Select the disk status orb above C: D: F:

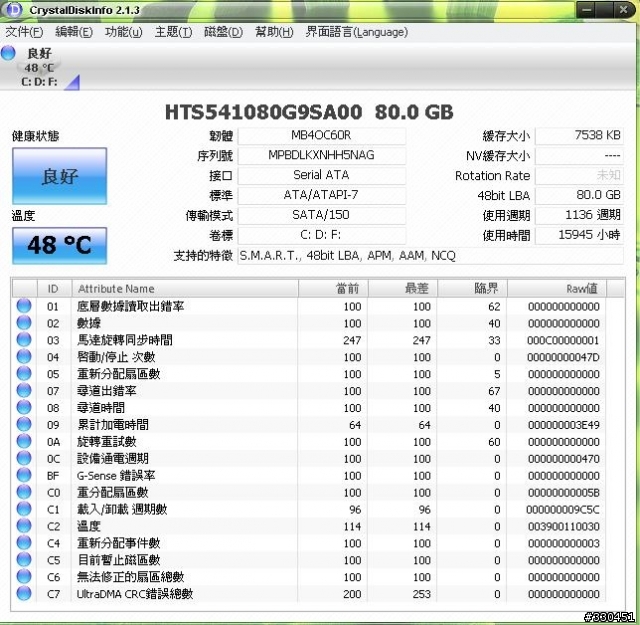point(8,53)
